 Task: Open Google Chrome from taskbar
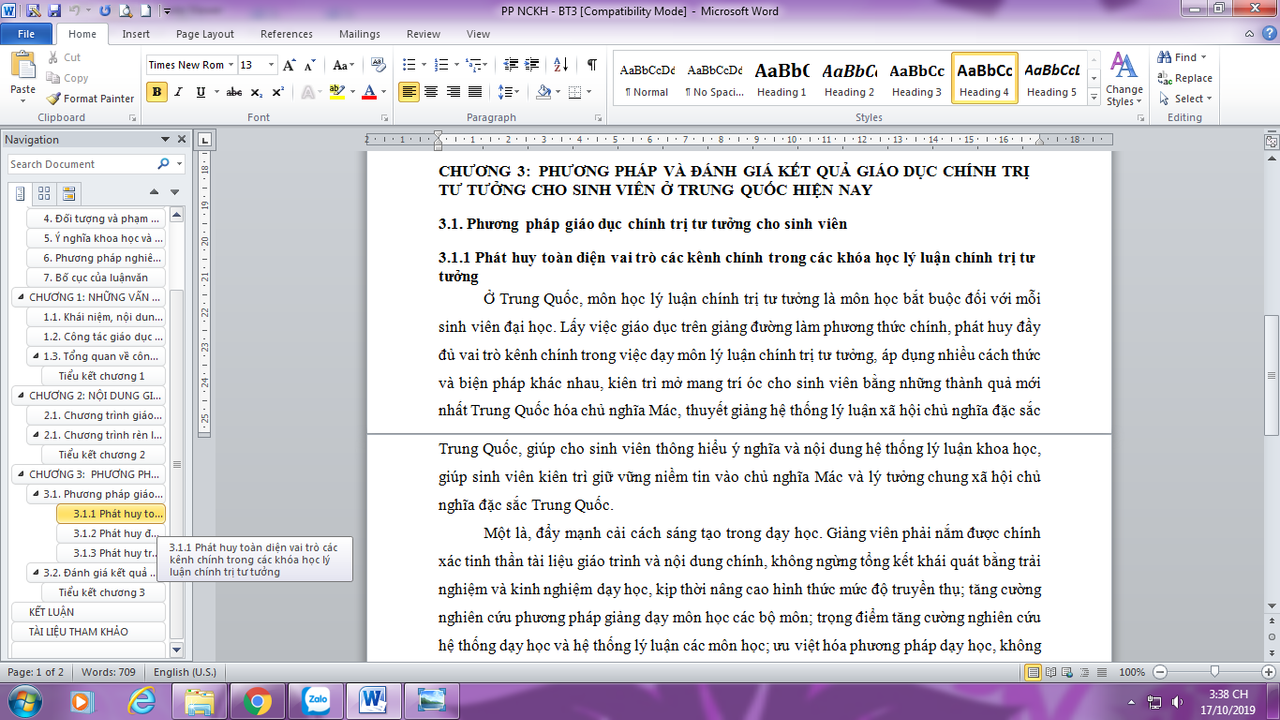click(257, 700)
